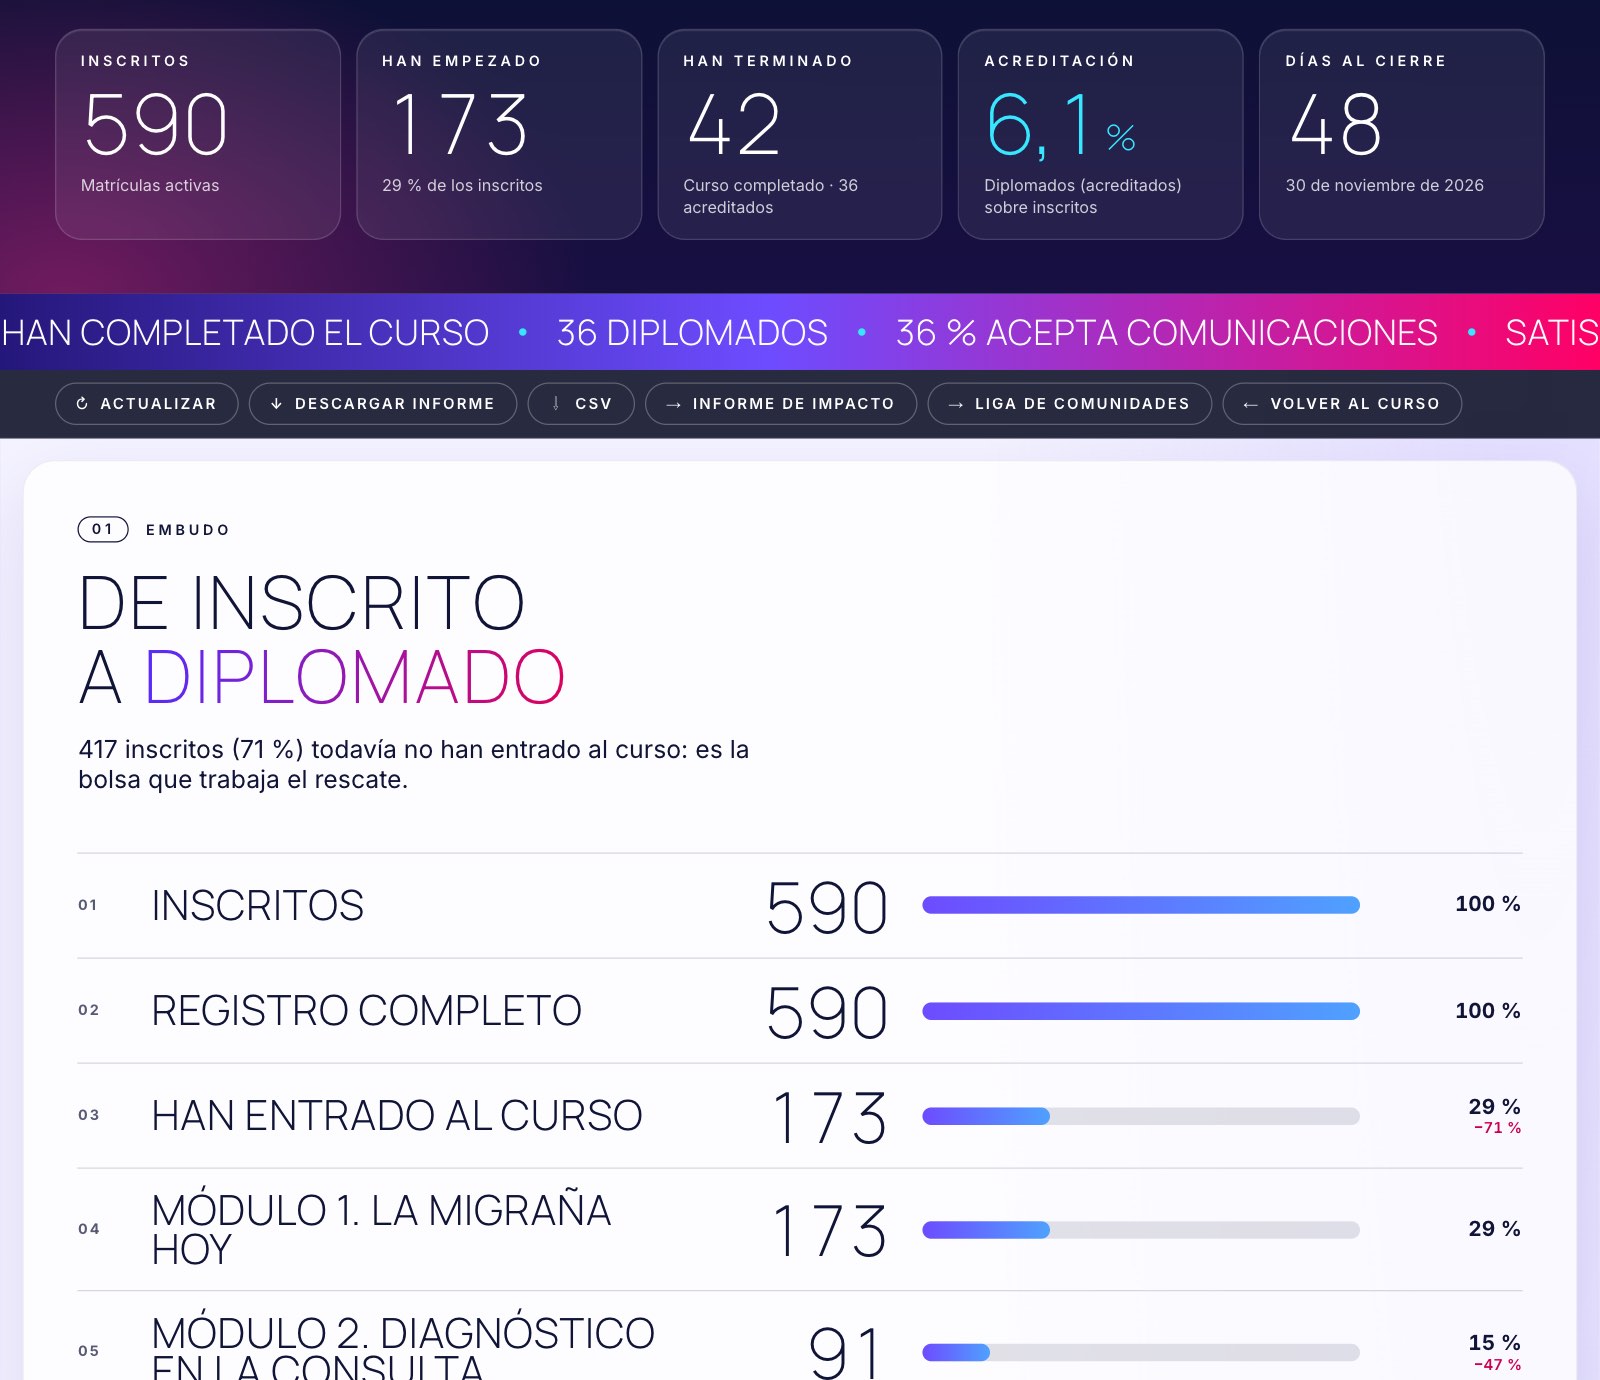The image size is (1600, 1380).
Task: Click the Han Entrado al Curso progress bar
Action: (x=1141, y=1116)
